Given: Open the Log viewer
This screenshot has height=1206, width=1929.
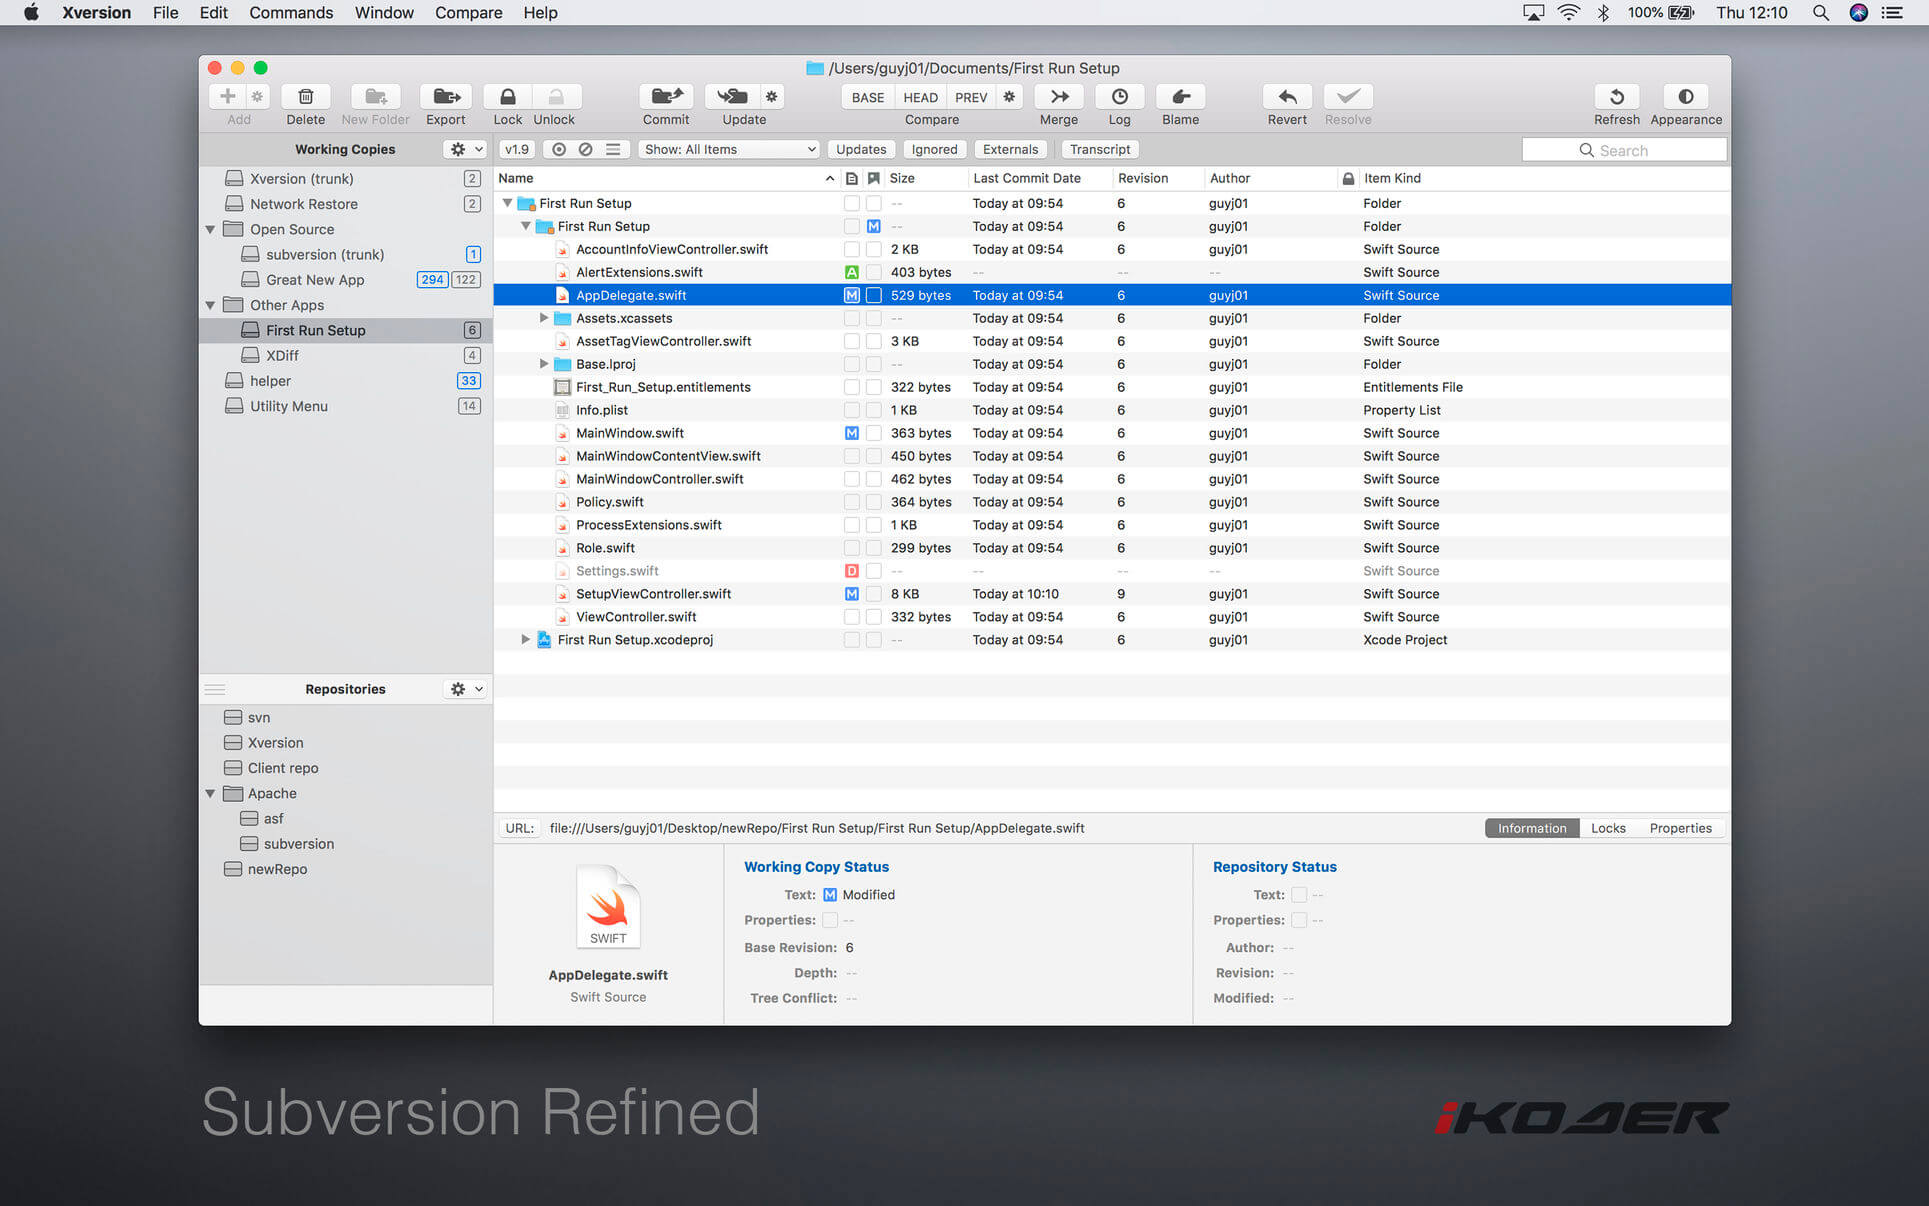Looking at the screenshot, I should coord(1119,97).
